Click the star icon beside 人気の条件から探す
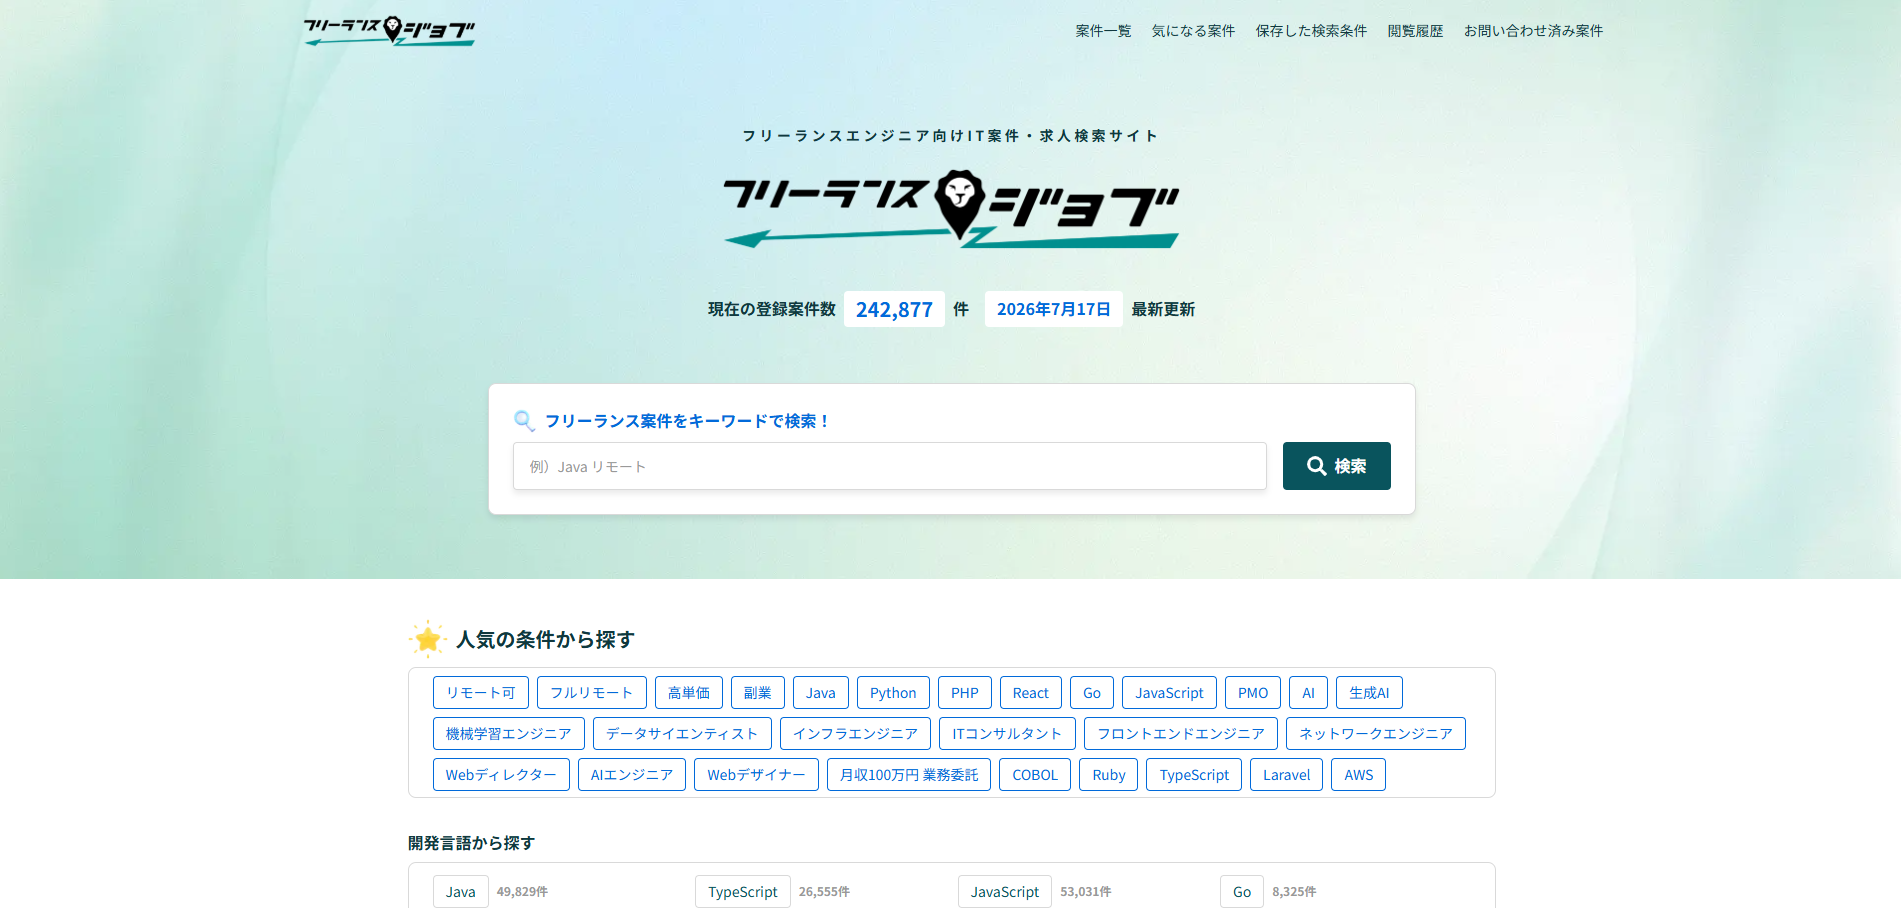The image size is (1901, 908). coord(428,639)
